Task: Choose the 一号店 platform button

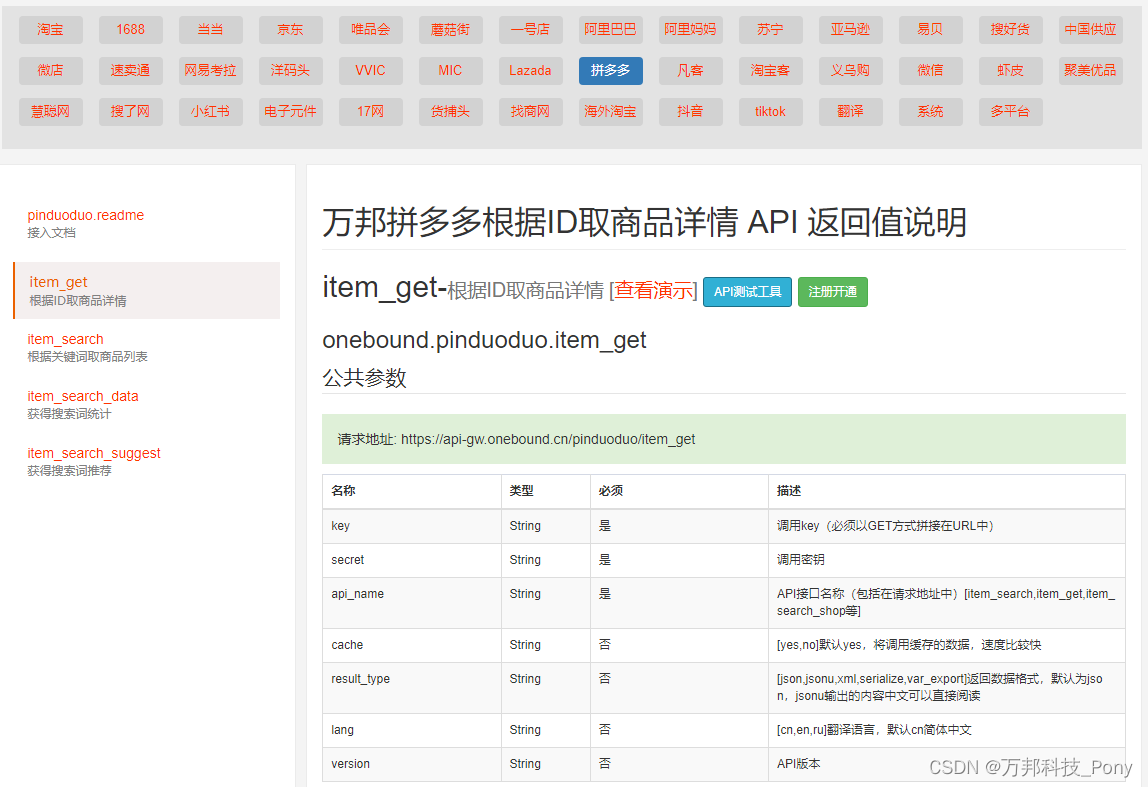Action: (530, 29)
